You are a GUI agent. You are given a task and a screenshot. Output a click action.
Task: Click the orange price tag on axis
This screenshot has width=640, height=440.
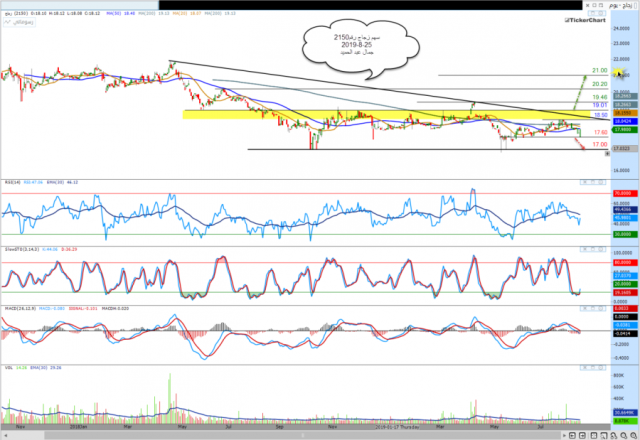[625, 113]
